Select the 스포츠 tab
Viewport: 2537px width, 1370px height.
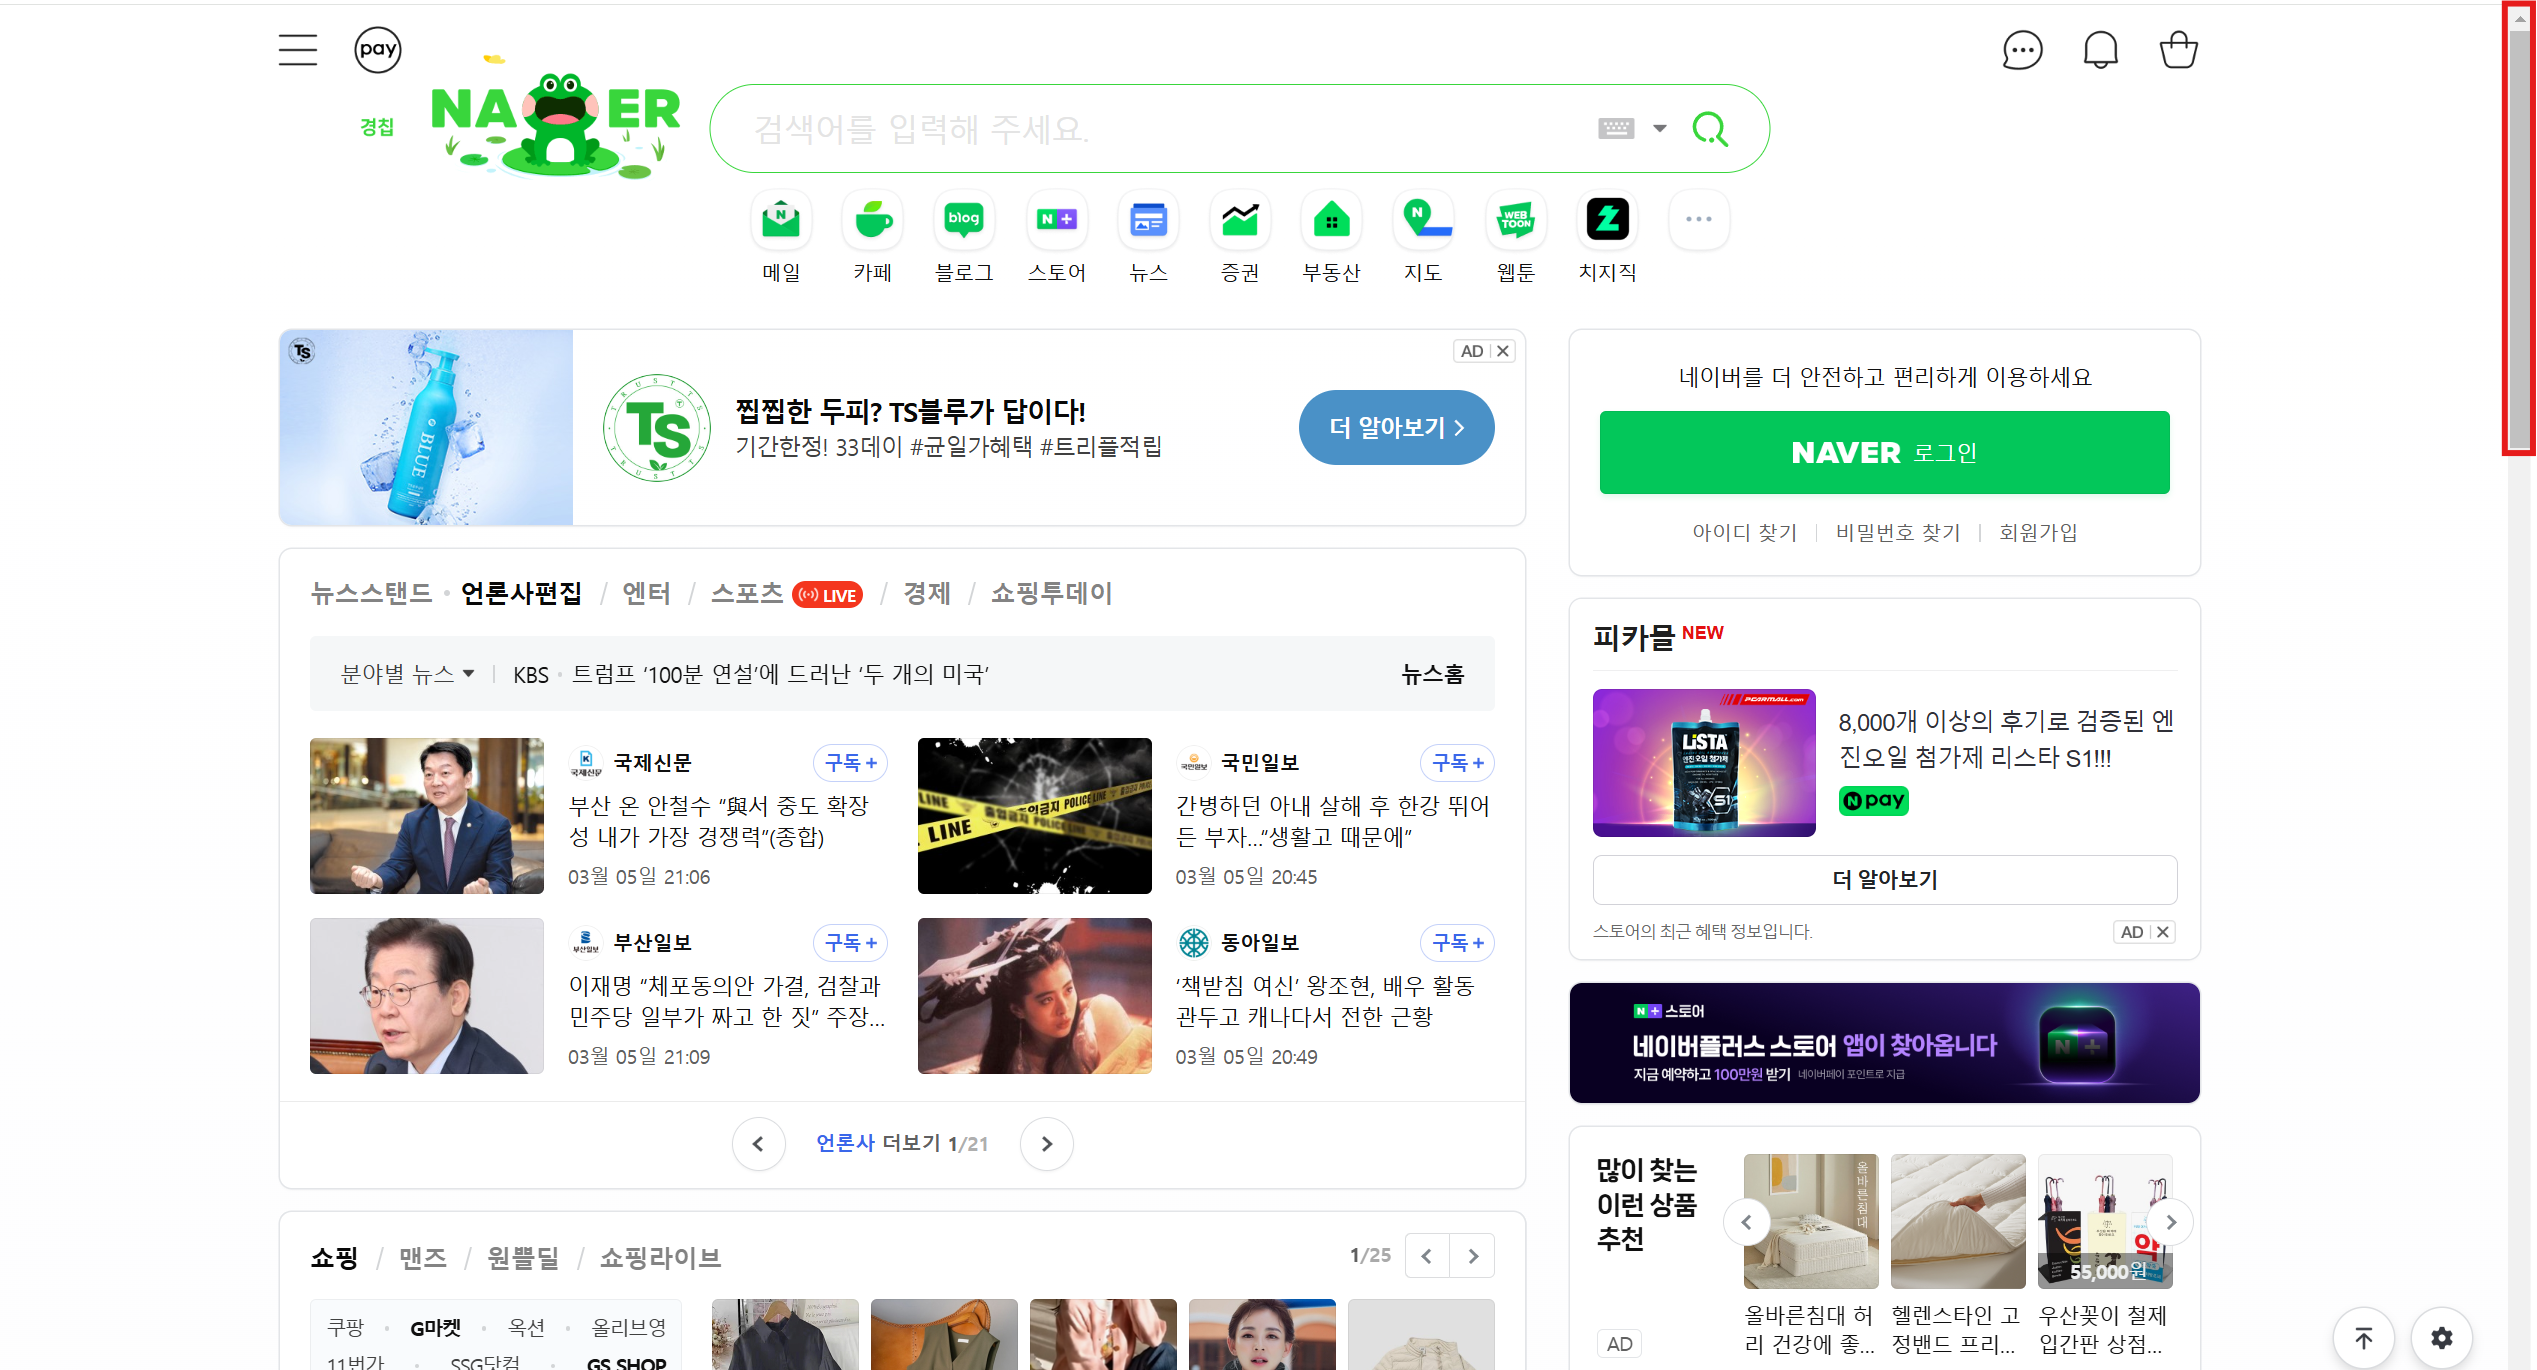click(747, 593)
